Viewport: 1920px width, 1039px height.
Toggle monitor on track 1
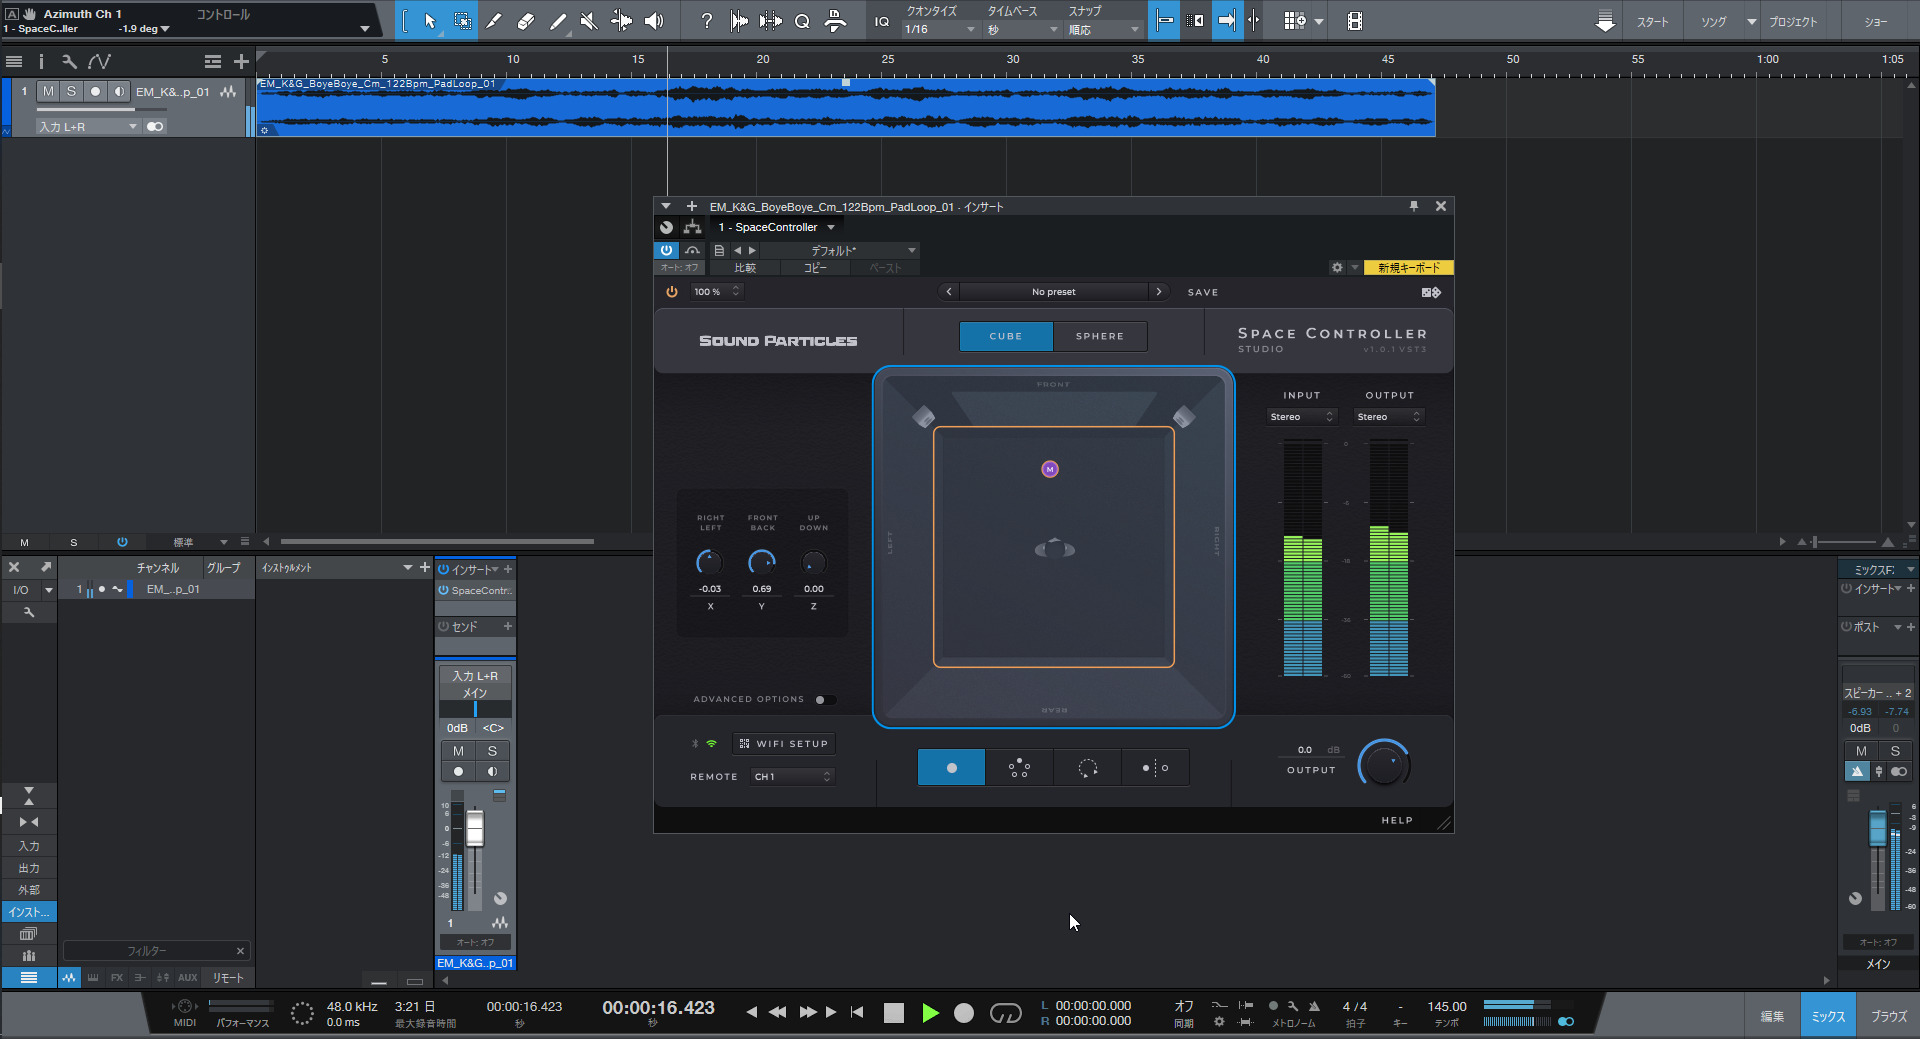pyautogui.click(x=119, y=92)
